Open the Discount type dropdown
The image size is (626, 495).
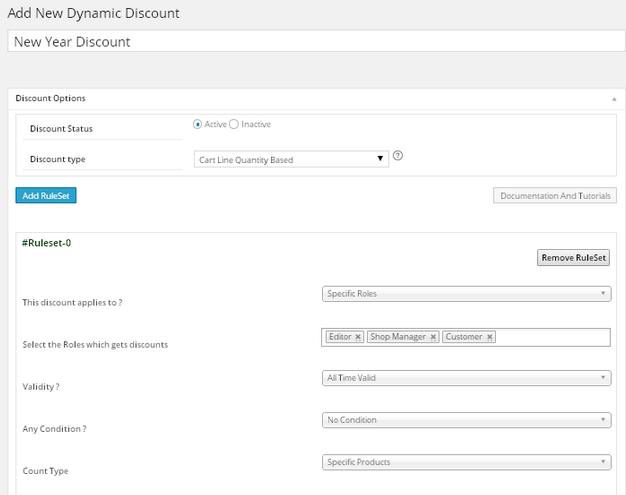point(291,159)
